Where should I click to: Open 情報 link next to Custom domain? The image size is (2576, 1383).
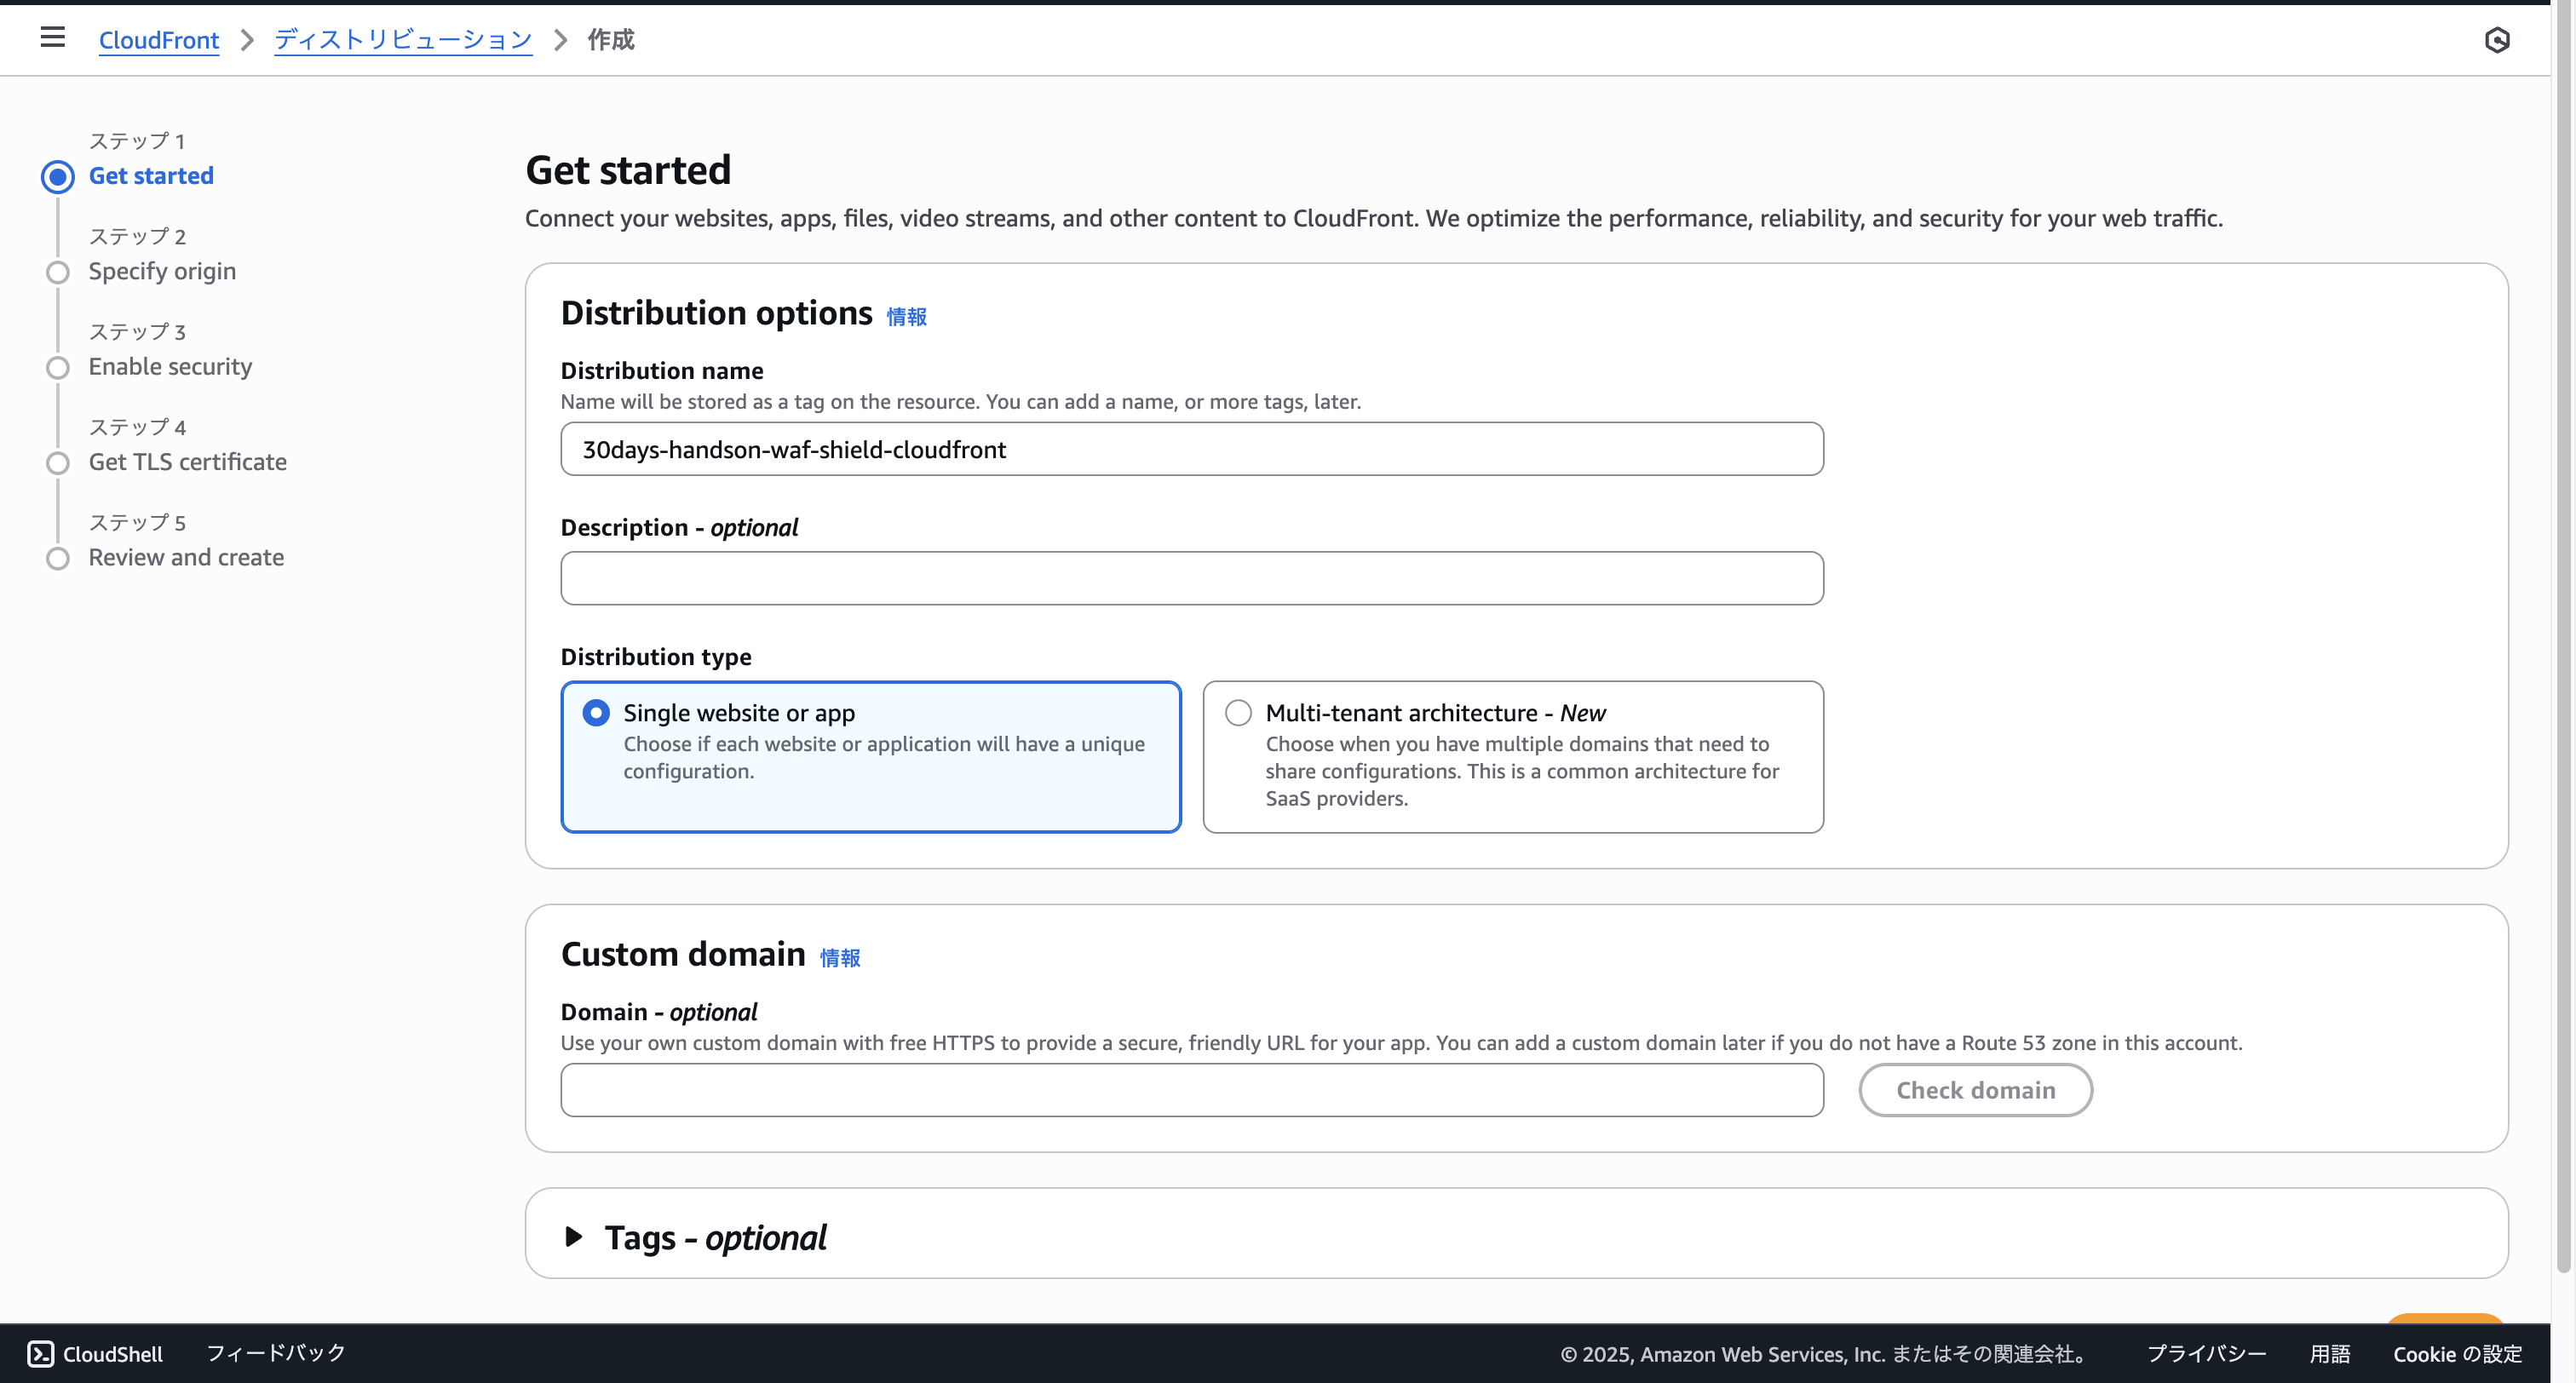pyautogui.click(x=839, y=958)
